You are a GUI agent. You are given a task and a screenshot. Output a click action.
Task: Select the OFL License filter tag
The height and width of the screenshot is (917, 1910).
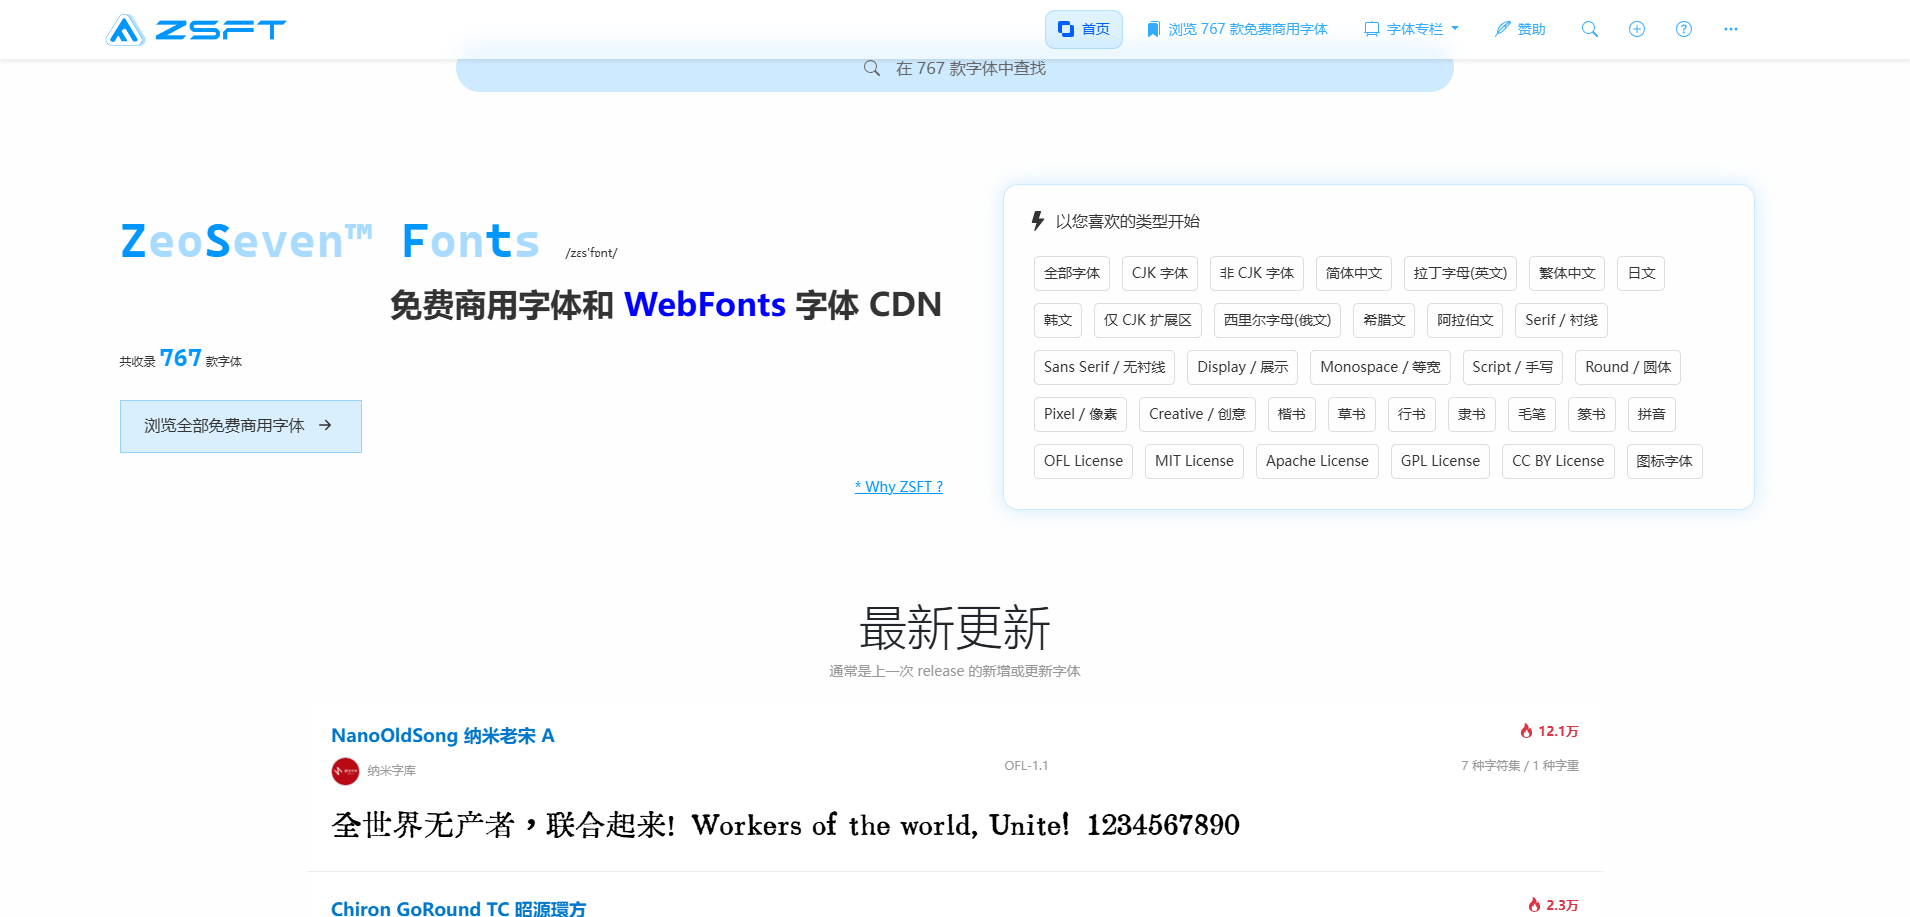coord(1083,461)
